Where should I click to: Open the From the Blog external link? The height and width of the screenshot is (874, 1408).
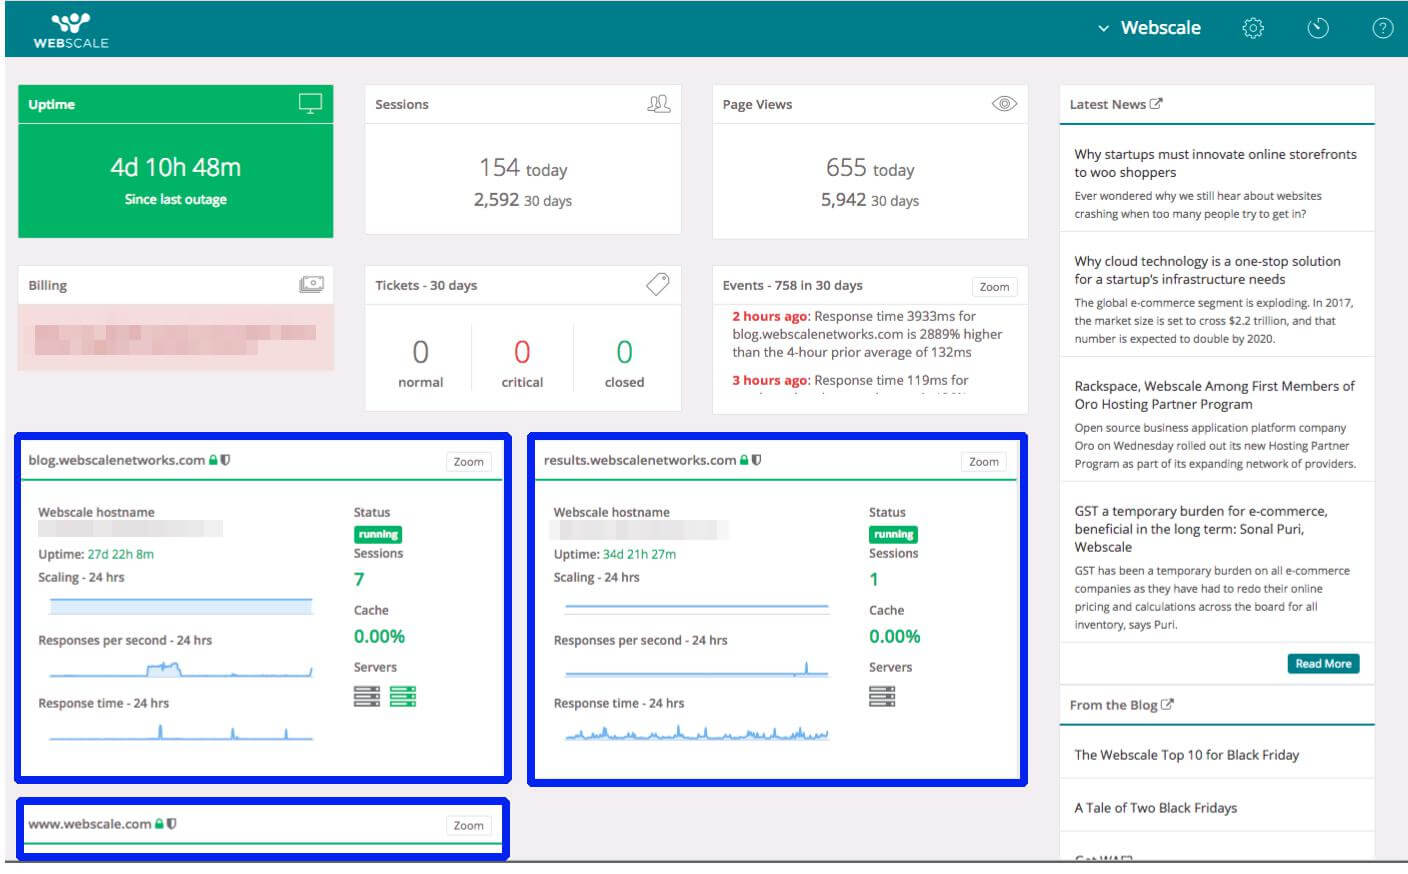click(1166, 705)
